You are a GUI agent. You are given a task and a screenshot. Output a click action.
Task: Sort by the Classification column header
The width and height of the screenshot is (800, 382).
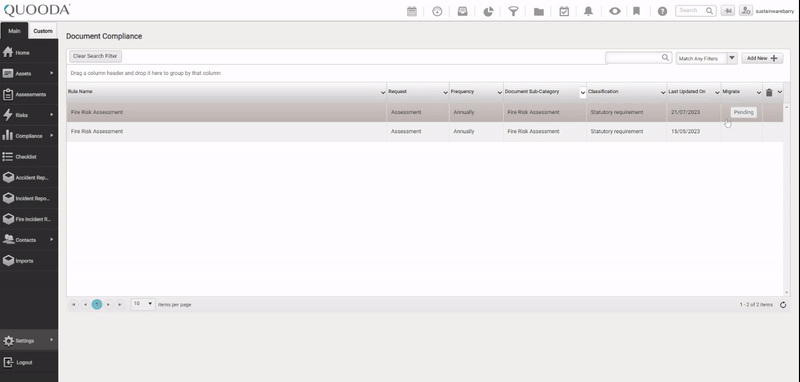(x=603, y=92)
